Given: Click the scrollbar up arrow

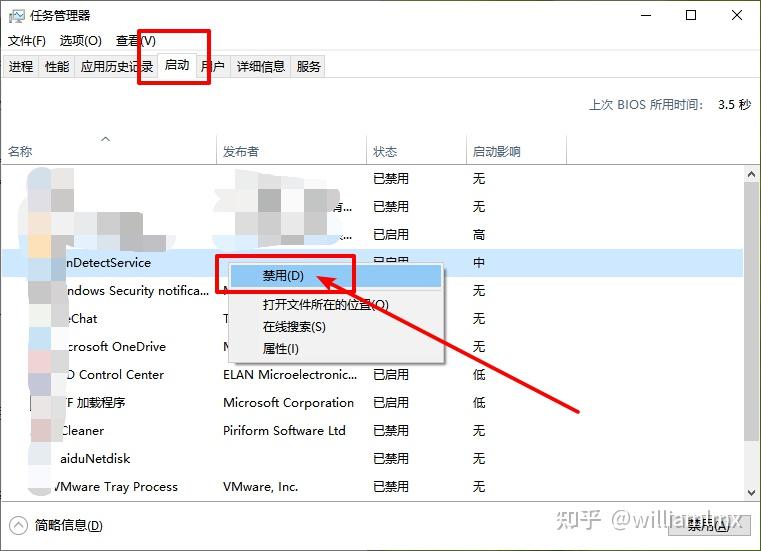Looking at the screenshot, I should 751,175.
